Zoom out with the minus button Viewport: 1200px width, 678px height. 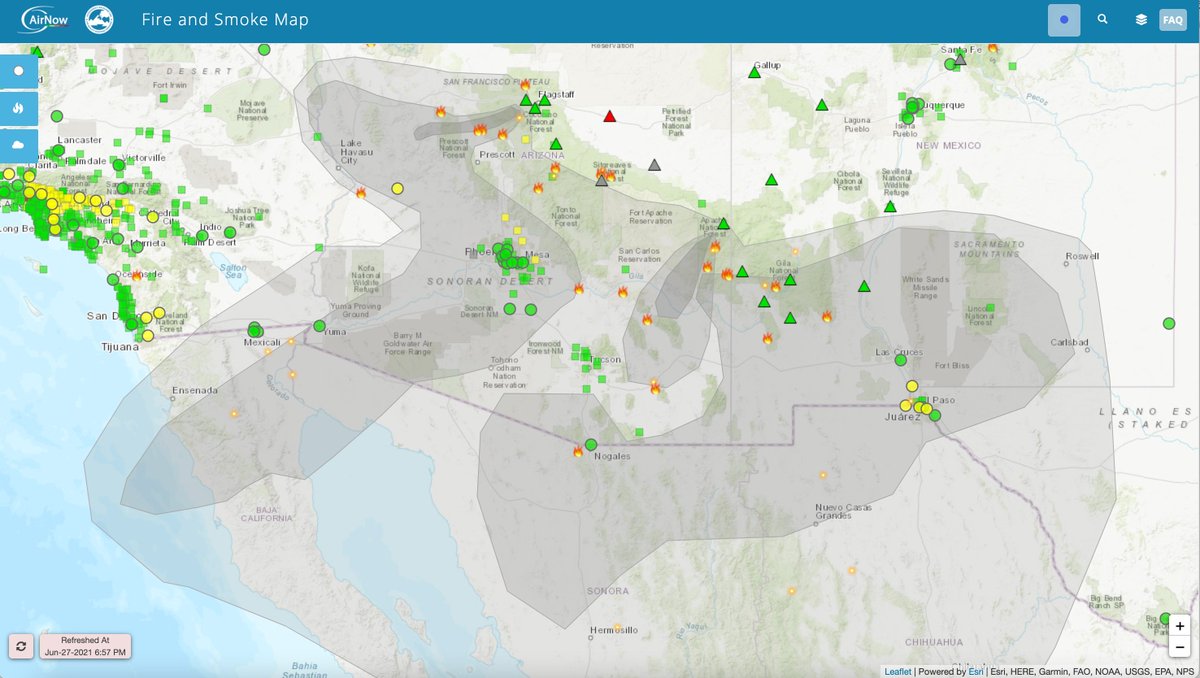coord(1180,646)
